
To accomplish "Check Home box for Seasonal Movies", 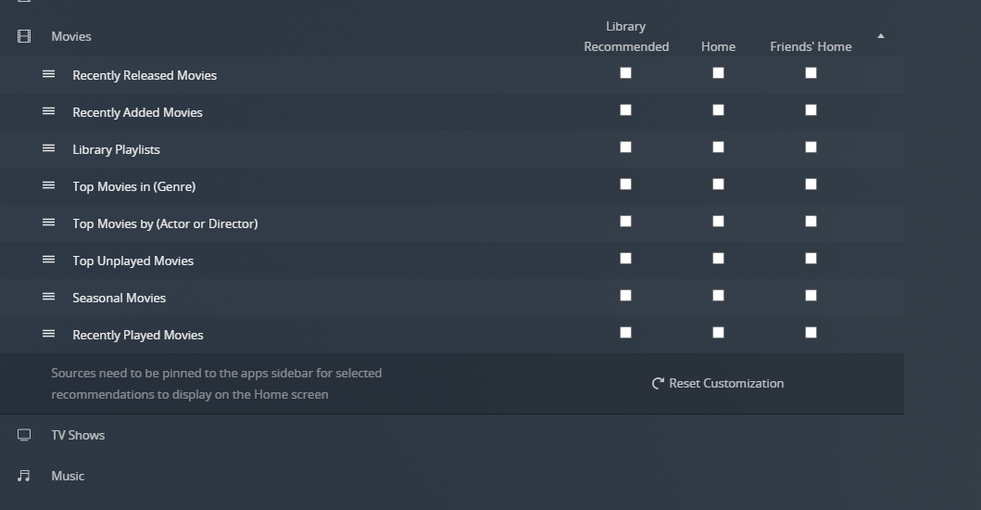I will (718, 295).
